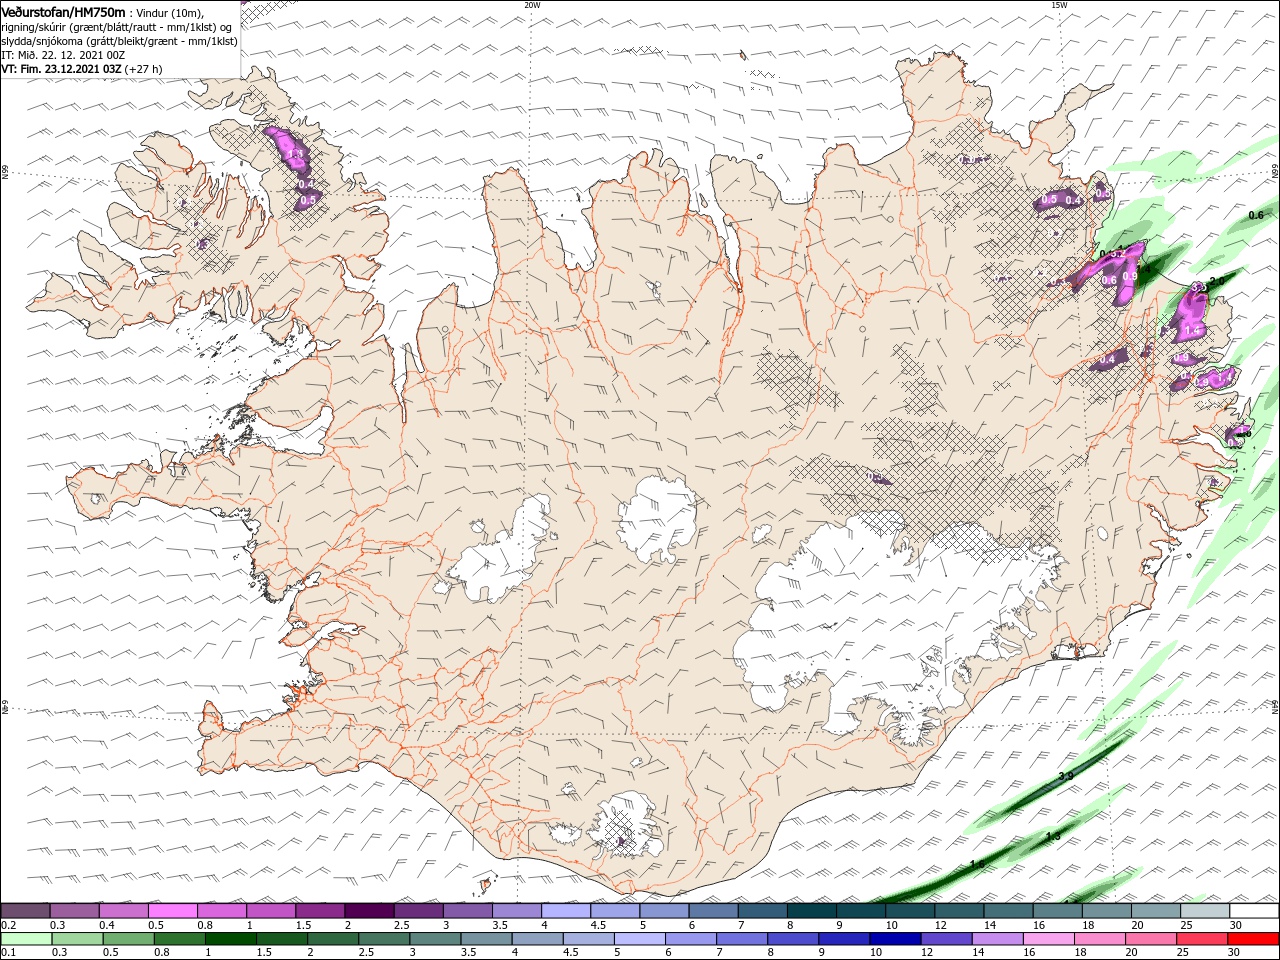This screenshot has width=1280, height=960.
Task: Select the dark mauve 0.2 swatch in upper legend
Action: [x=25, y=911]
